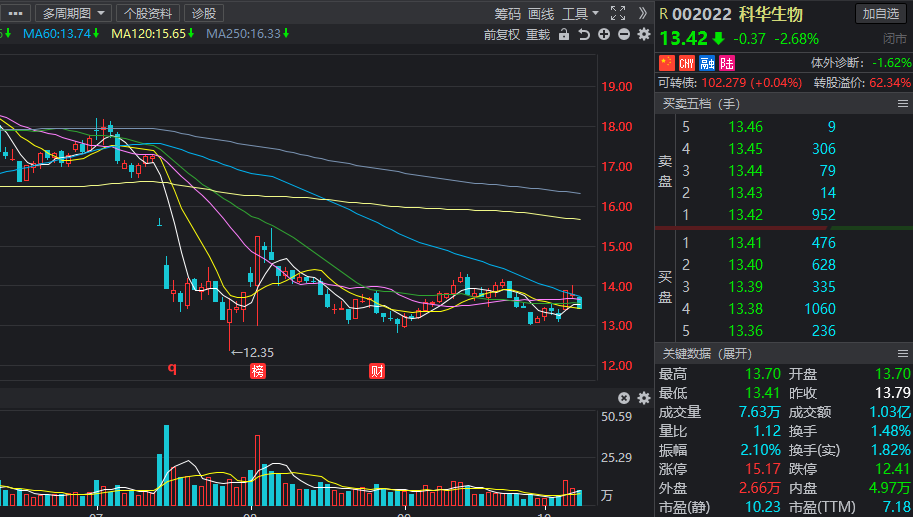This screenshot has height=517, width=913.
Task: Click the 体外诊断 sector link
Action: point(837,62)
